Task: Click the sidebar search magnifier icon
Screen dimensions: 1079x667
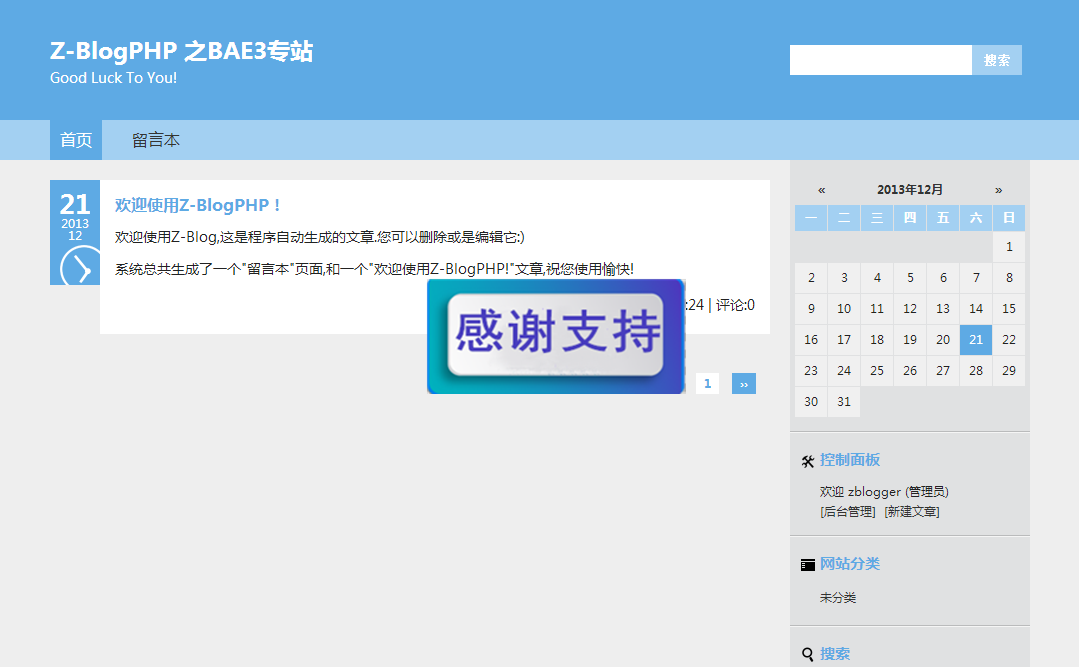Action: (808, 655)
